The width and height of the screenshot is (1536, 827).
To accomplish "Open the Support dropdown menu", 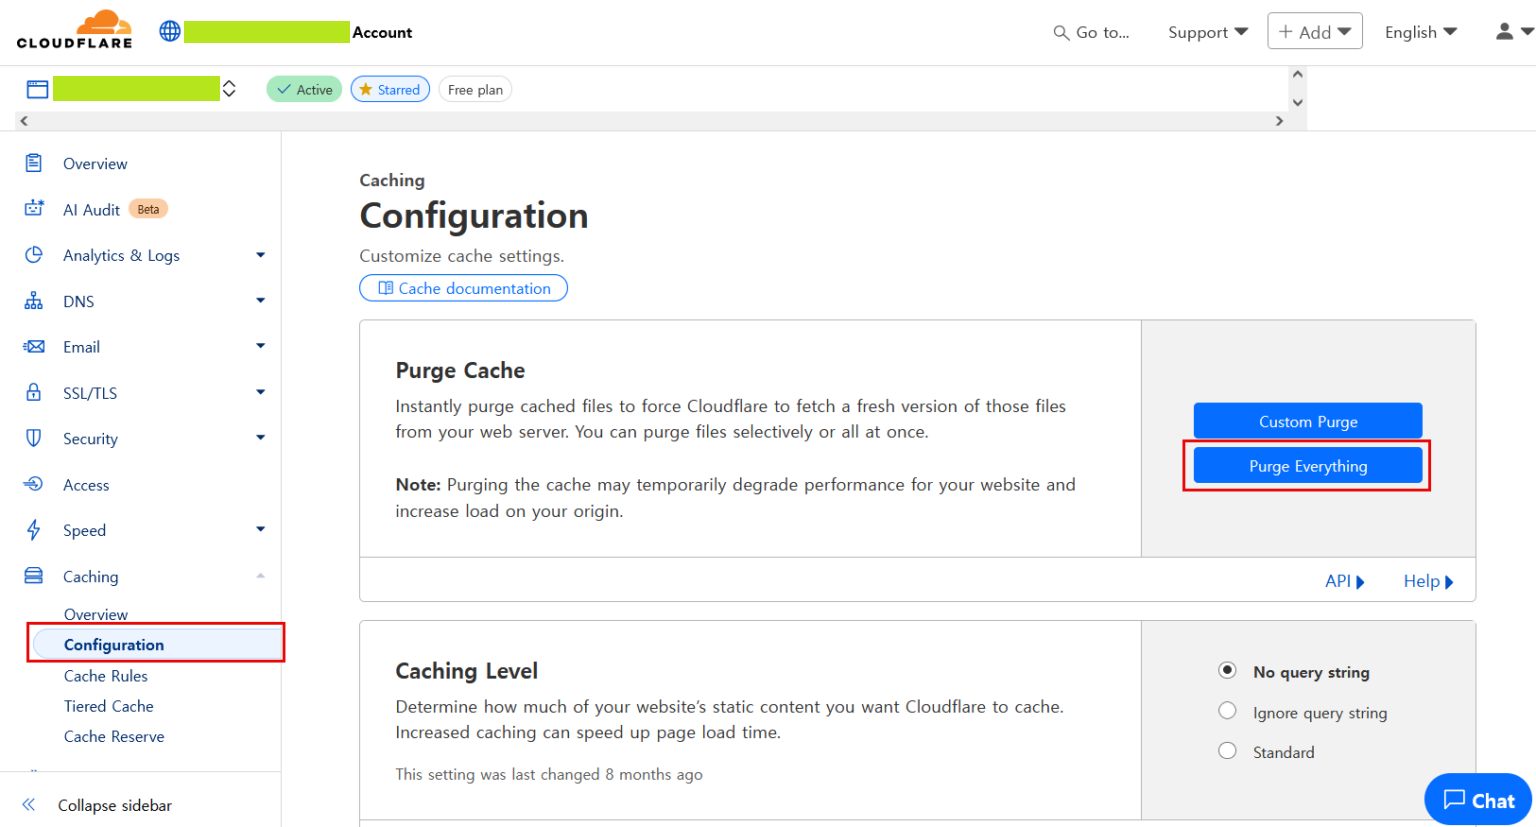I will [x=1208, y=32].
